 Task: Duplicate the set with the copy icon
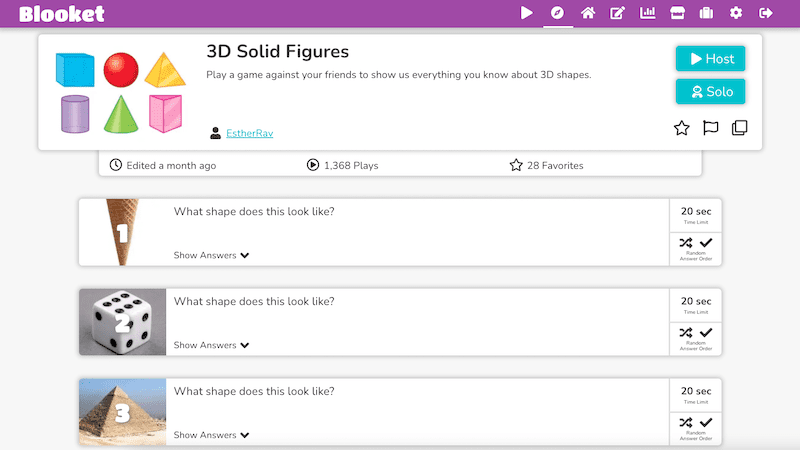[x=740, y=128]
